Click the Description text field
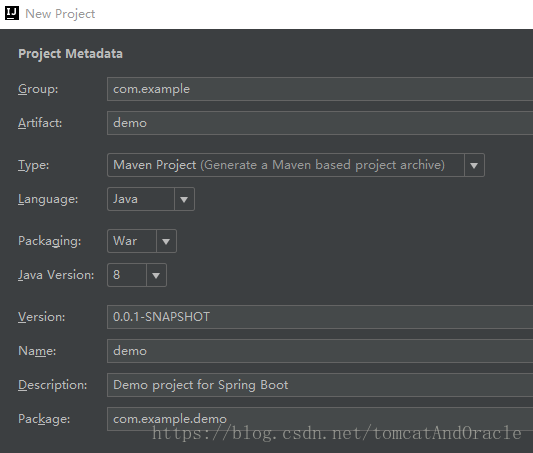This screenshot has height=453, width=533. coord(320,385)
